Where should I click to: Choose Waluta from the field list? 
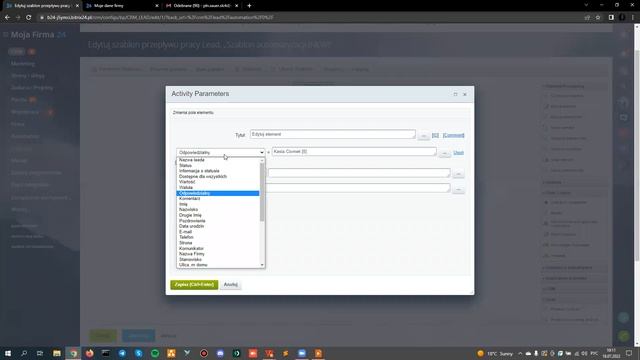(x=218, y=188)
